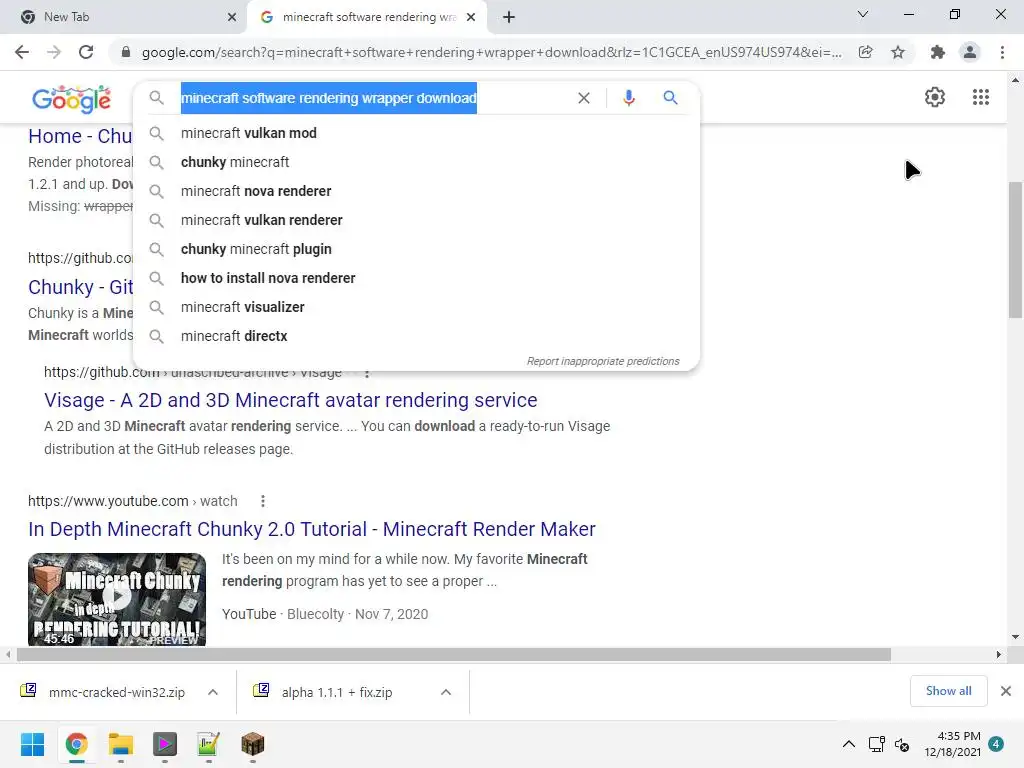Click the lock site-info icon
This screenshot has height=768, width=1024.
126,52
